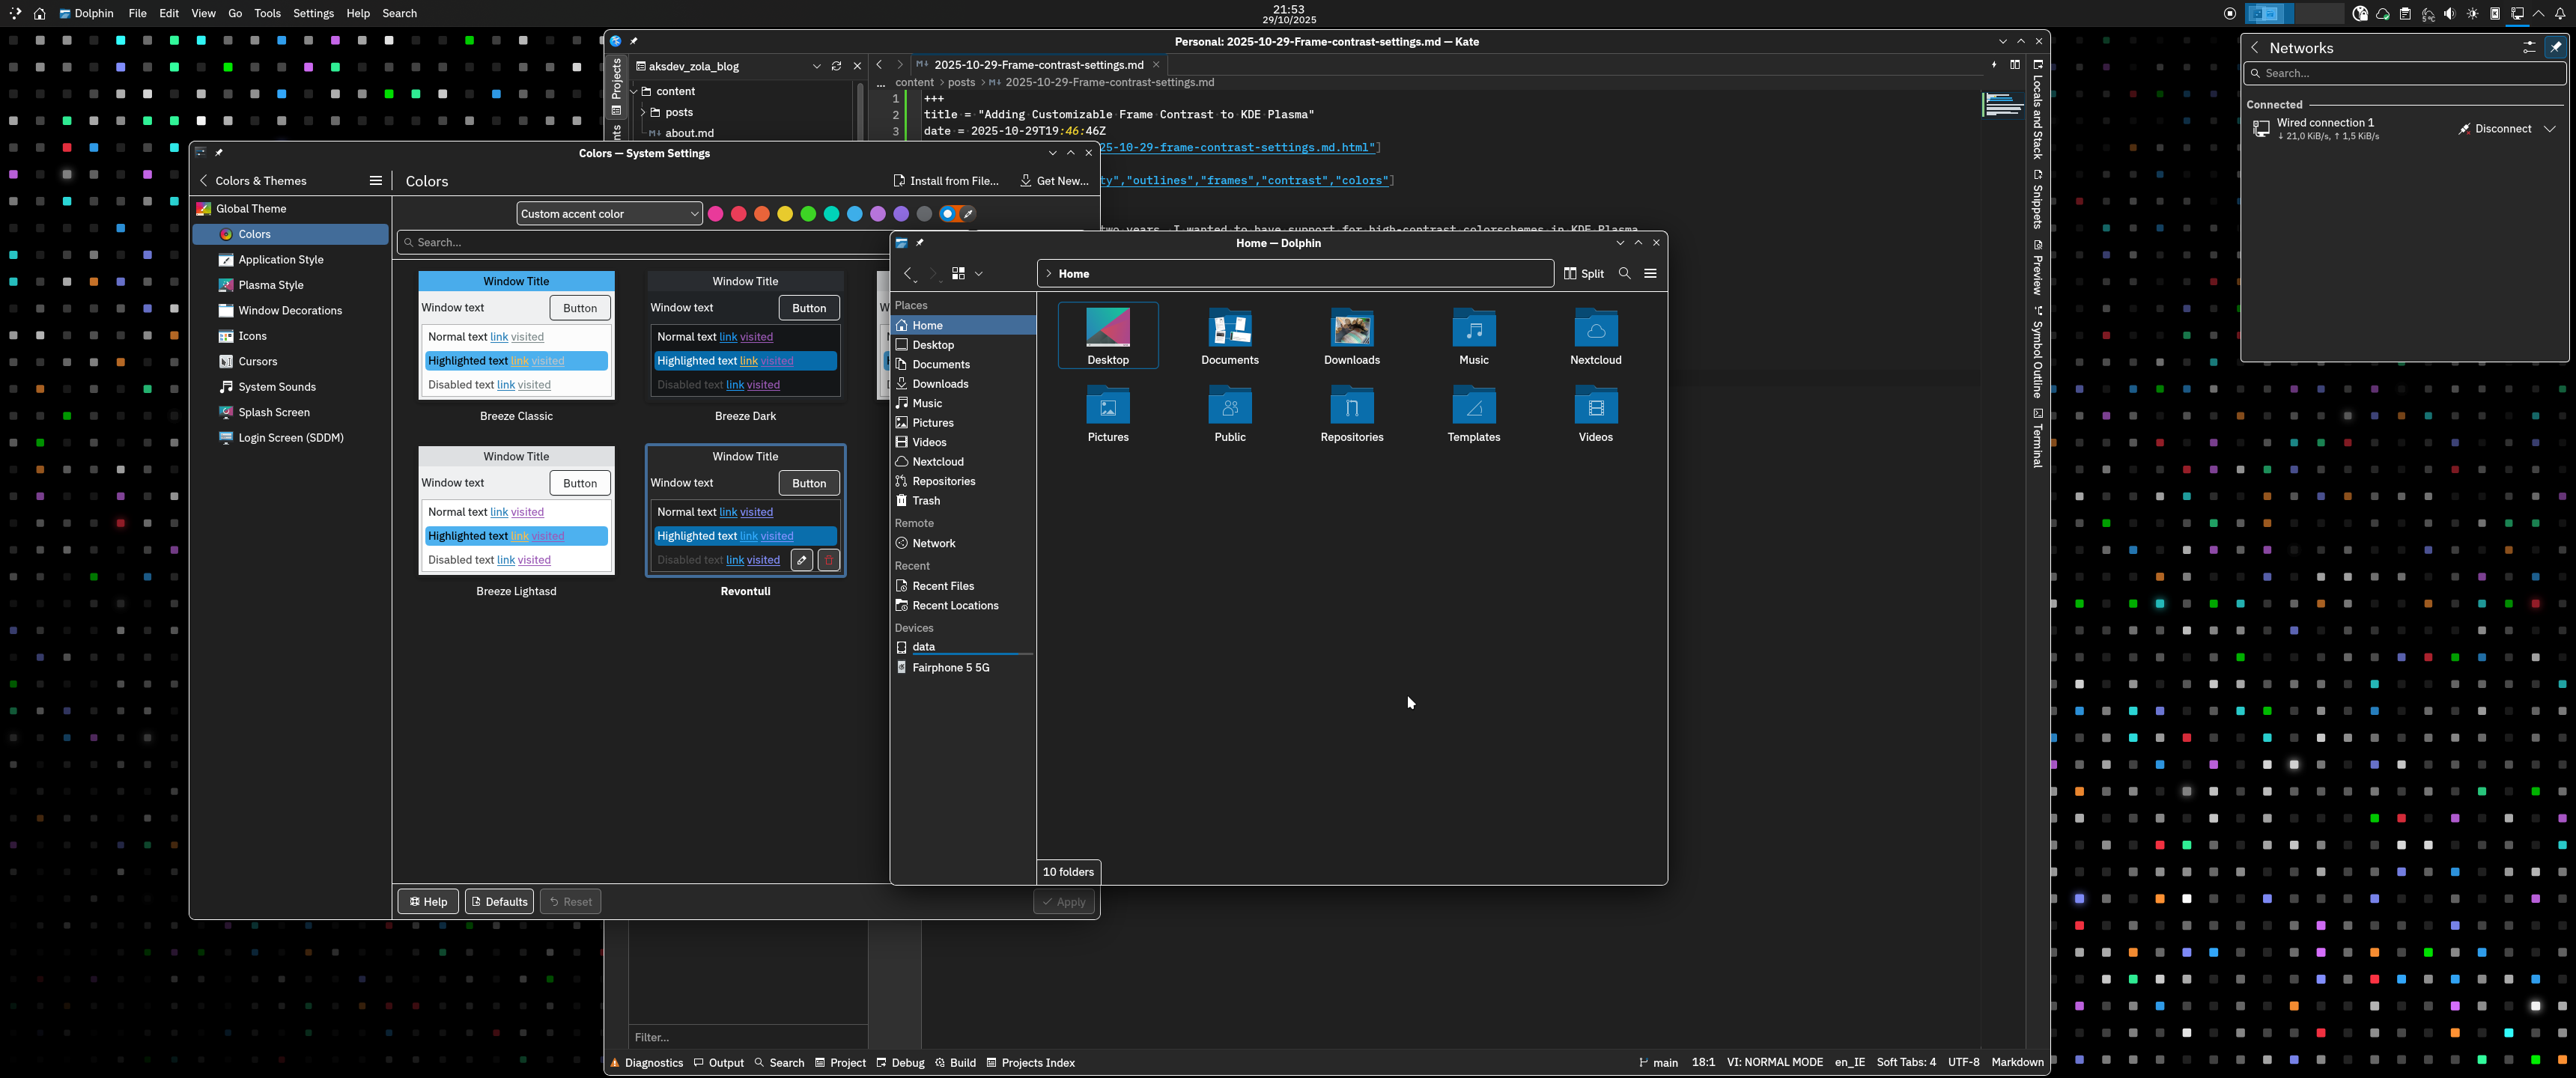
Task: Click Disconnect for Wired connection 1
Action: (2495, 128)
